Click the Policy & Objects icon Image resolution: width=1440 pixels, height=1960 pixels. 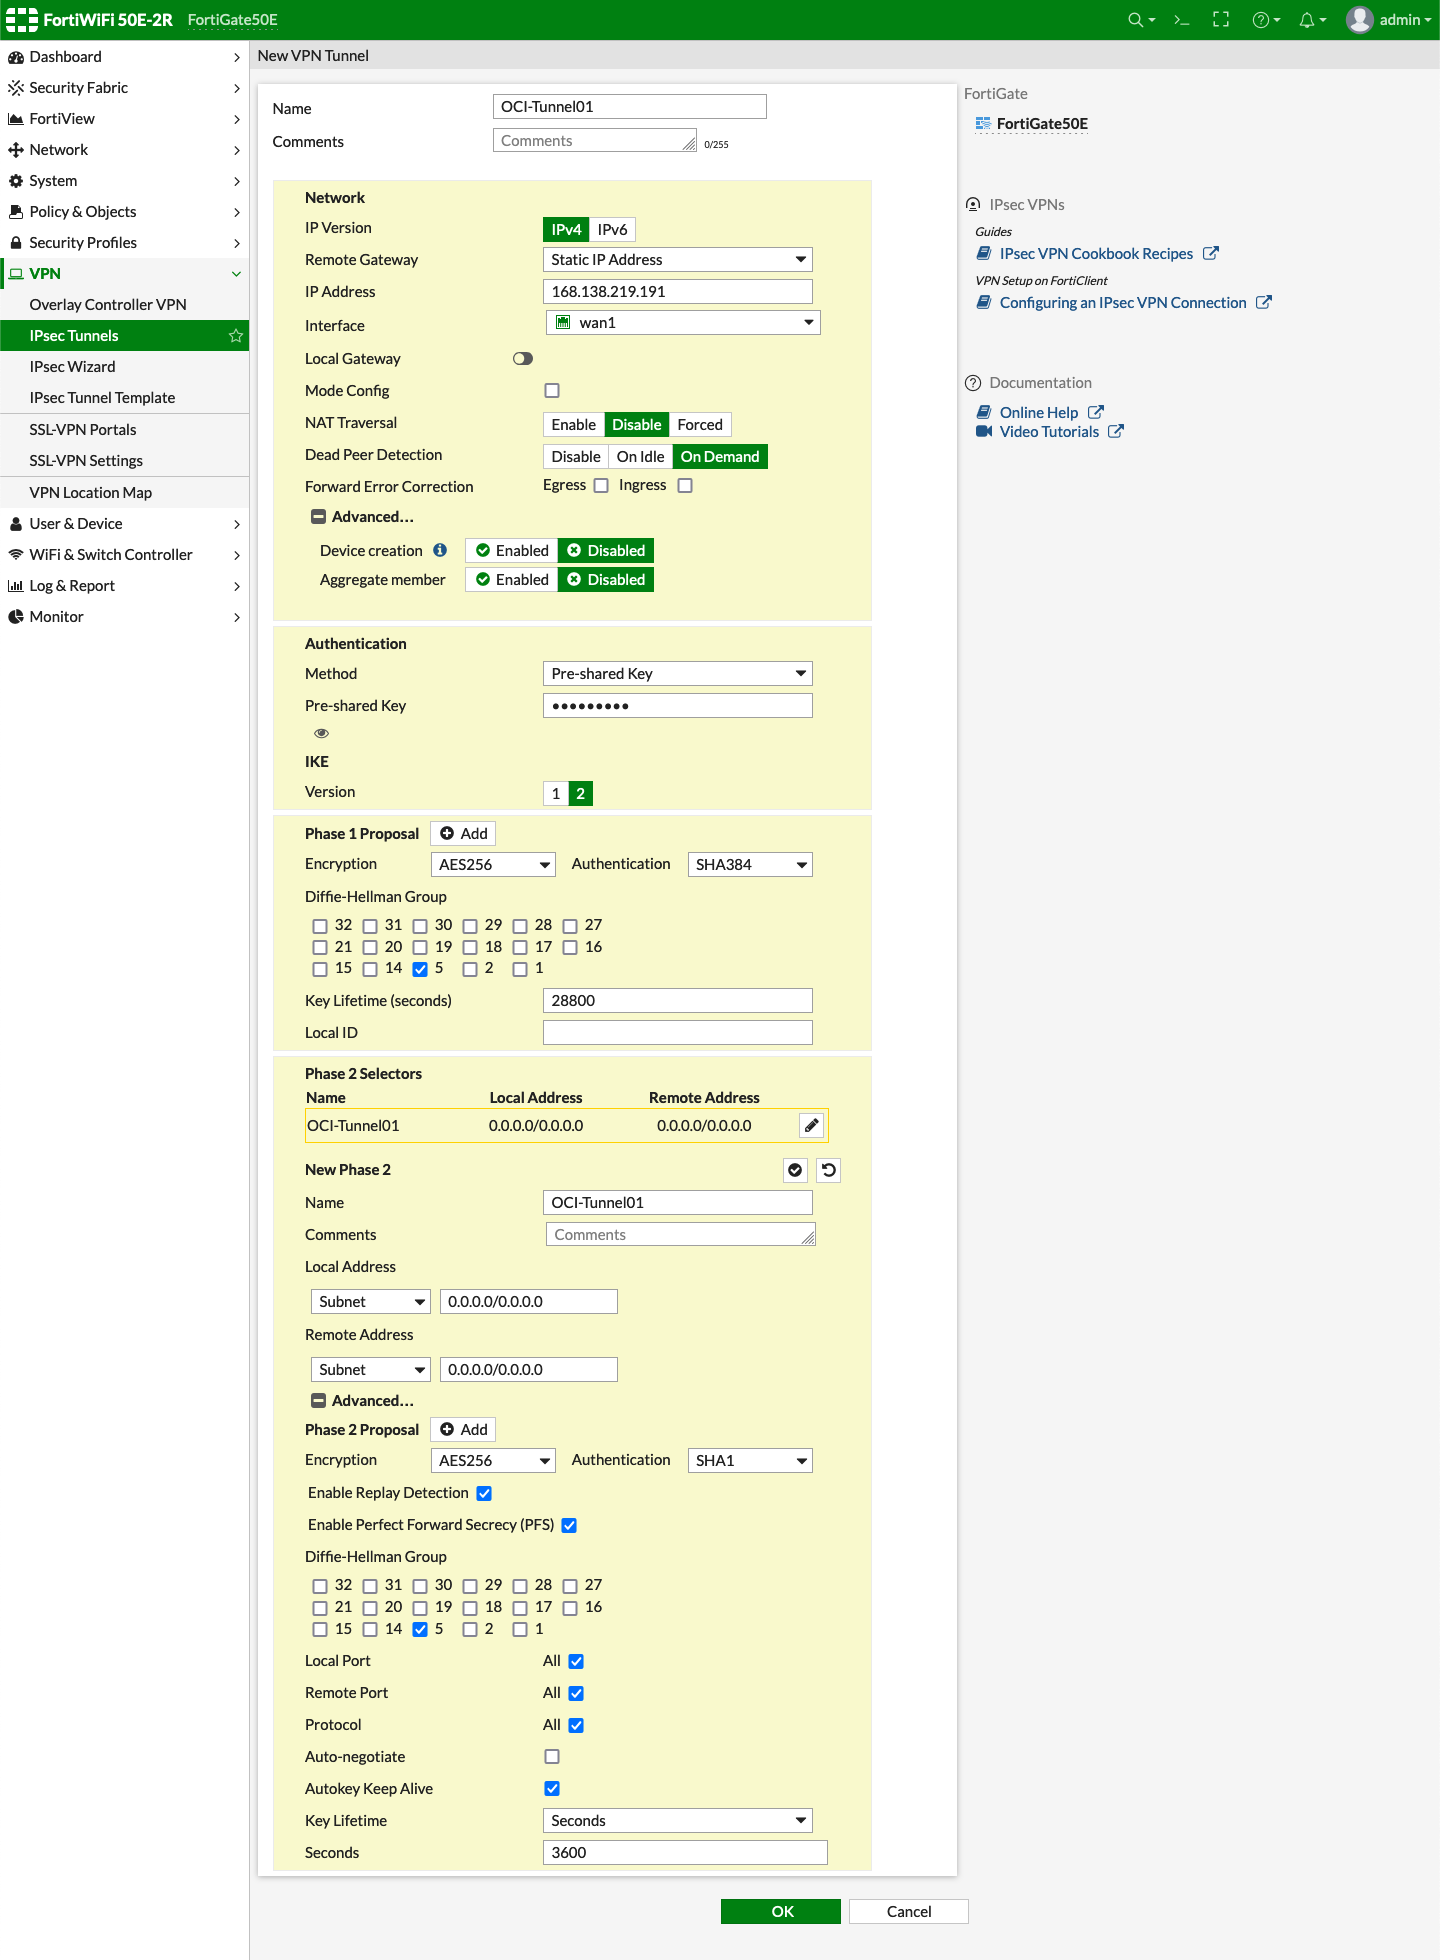[16, 212]
